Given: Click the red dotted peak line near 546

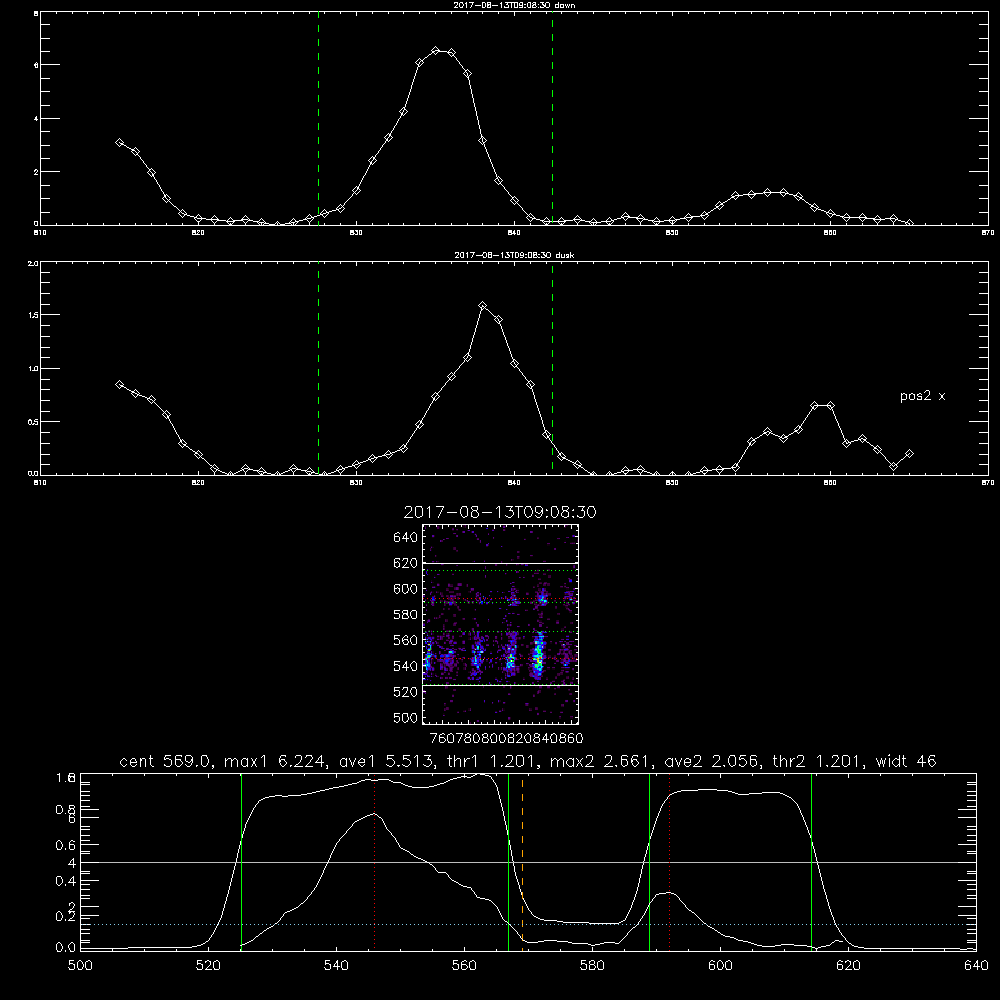Looking at the screenshot, I should click(x=374, y=861).
